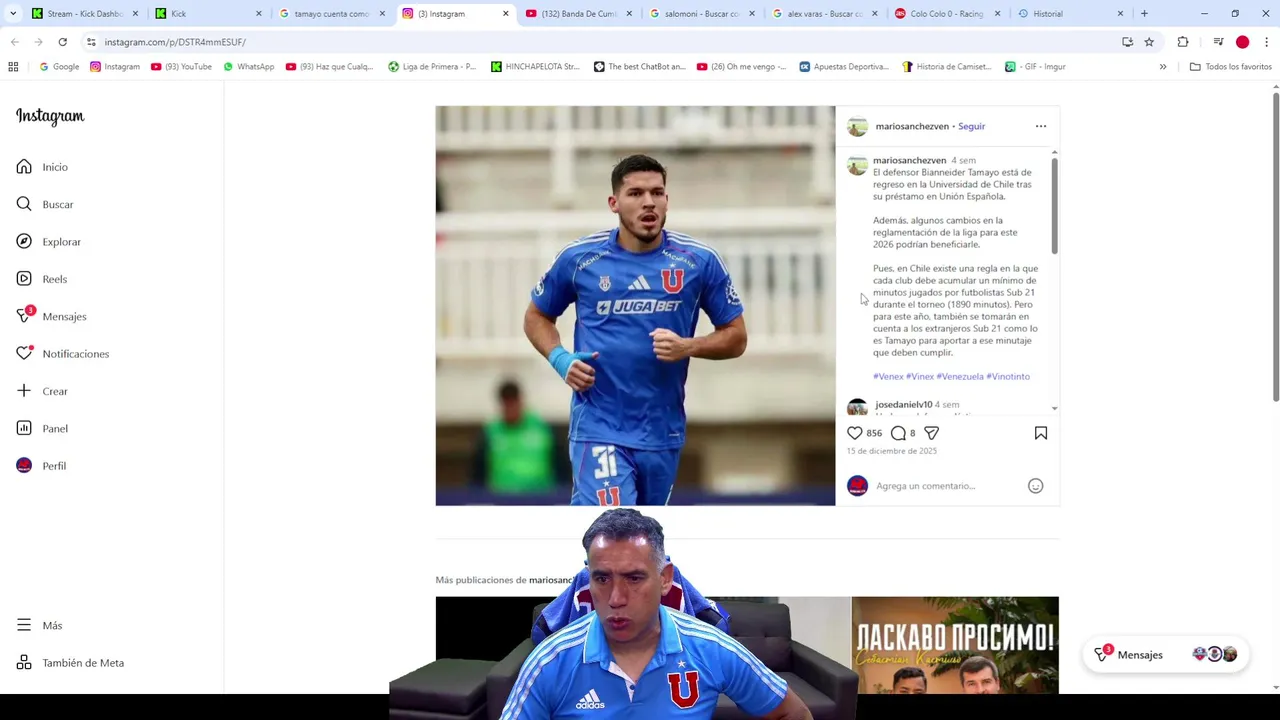
Task: Open post options three-dot menu
Action: click(1041, 126)
